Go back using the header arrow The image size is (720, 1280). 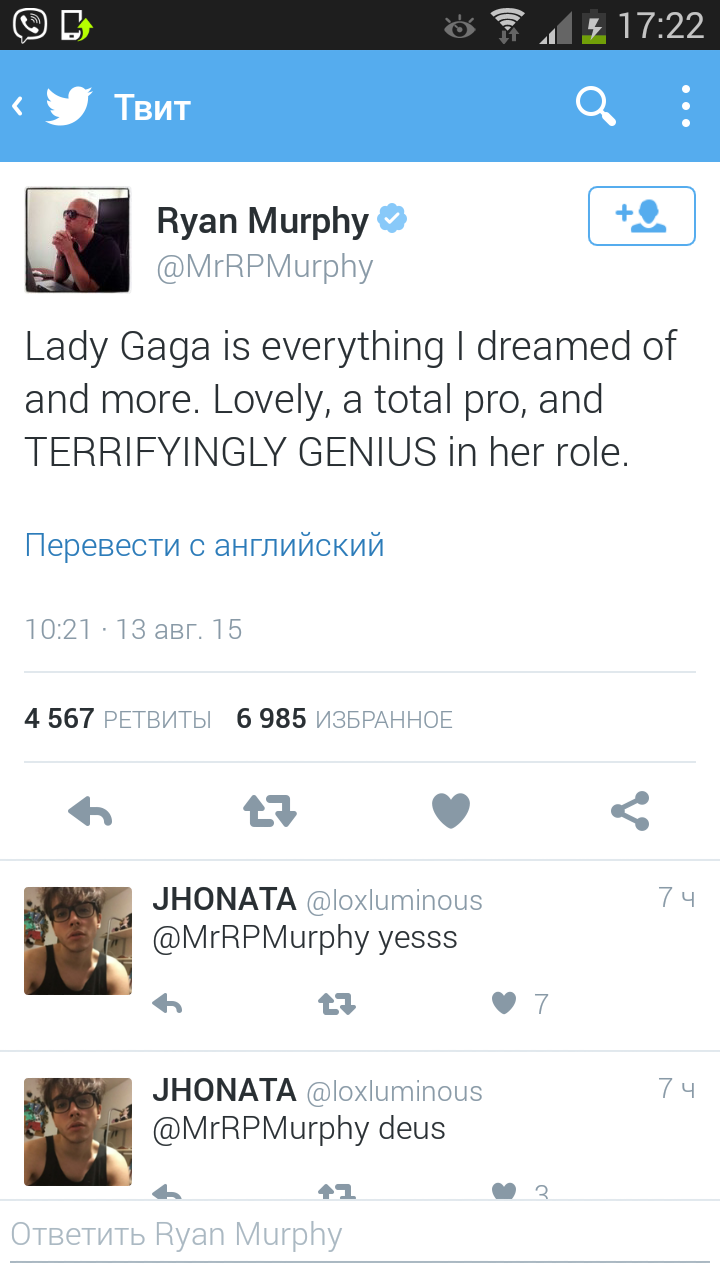tap(17, 106)
